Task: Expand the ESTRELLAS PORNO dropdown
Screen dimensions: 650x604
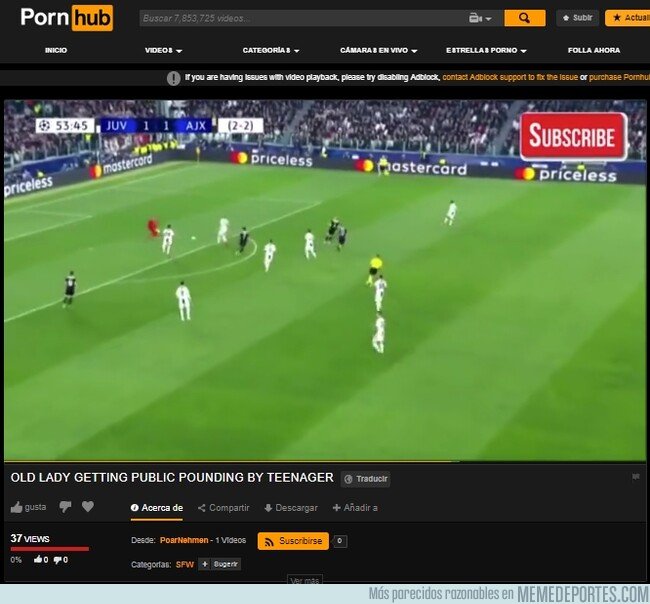Action: click(x=486, y=51)
